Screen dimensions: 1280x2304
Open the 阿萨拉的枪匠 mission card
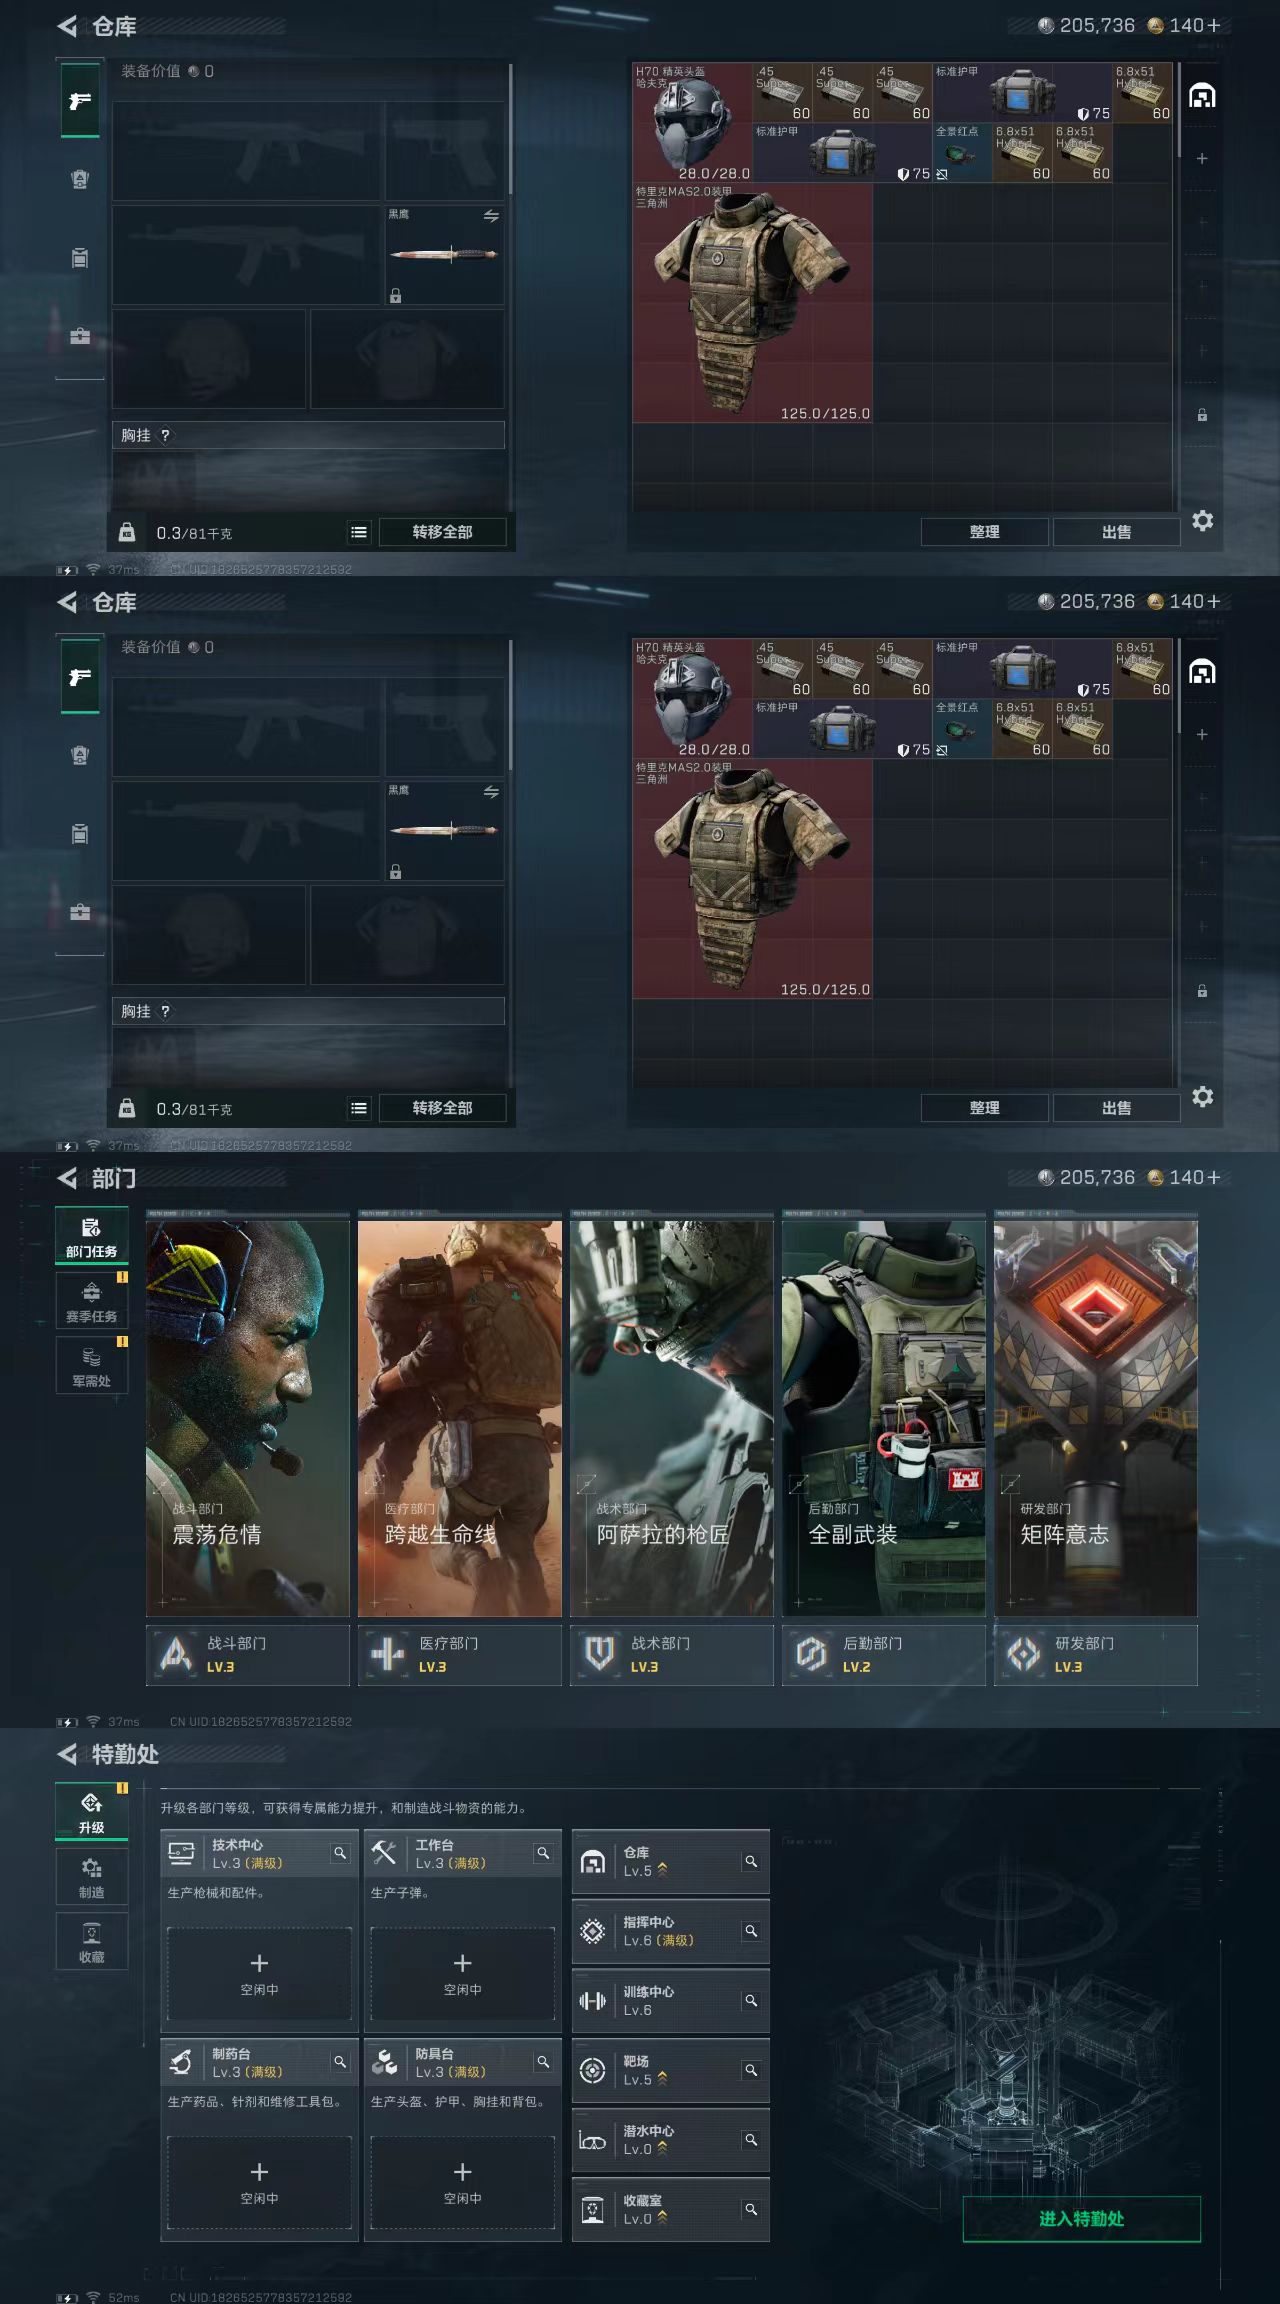pyautogui.click(x=672, y=1418)
